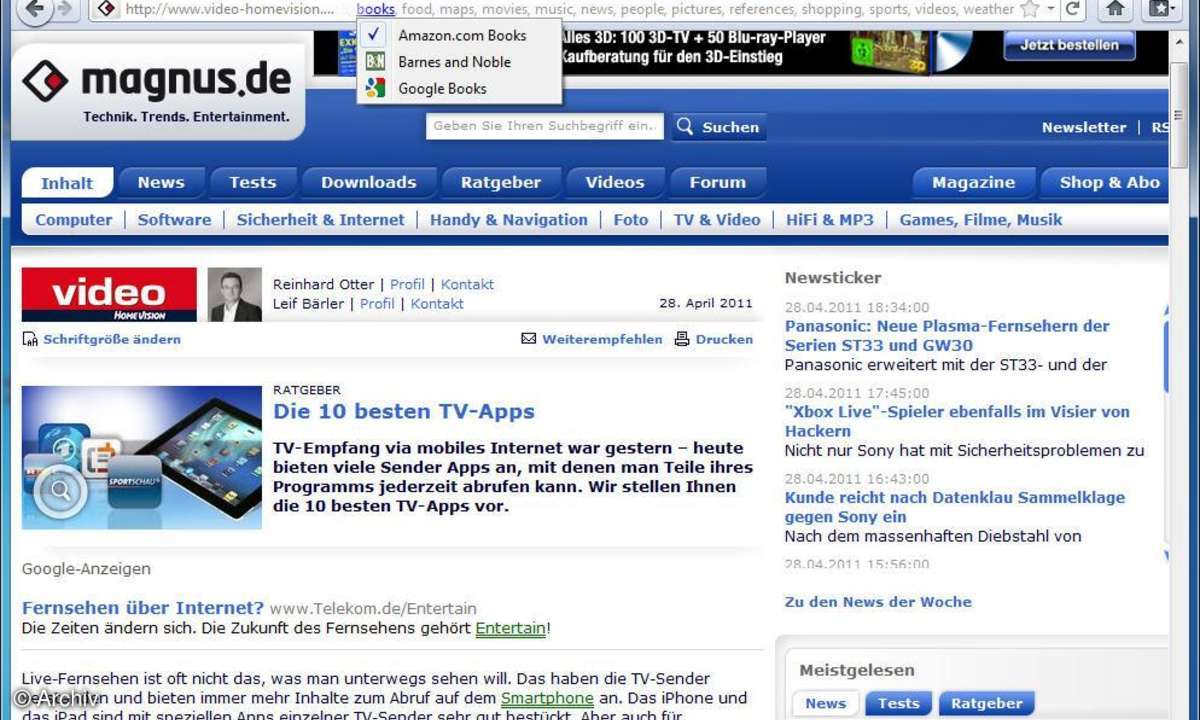Viewport: 1200px width, 720px height.
Task: Open address bar history dropdown arrow
Action: [1050, 9]
